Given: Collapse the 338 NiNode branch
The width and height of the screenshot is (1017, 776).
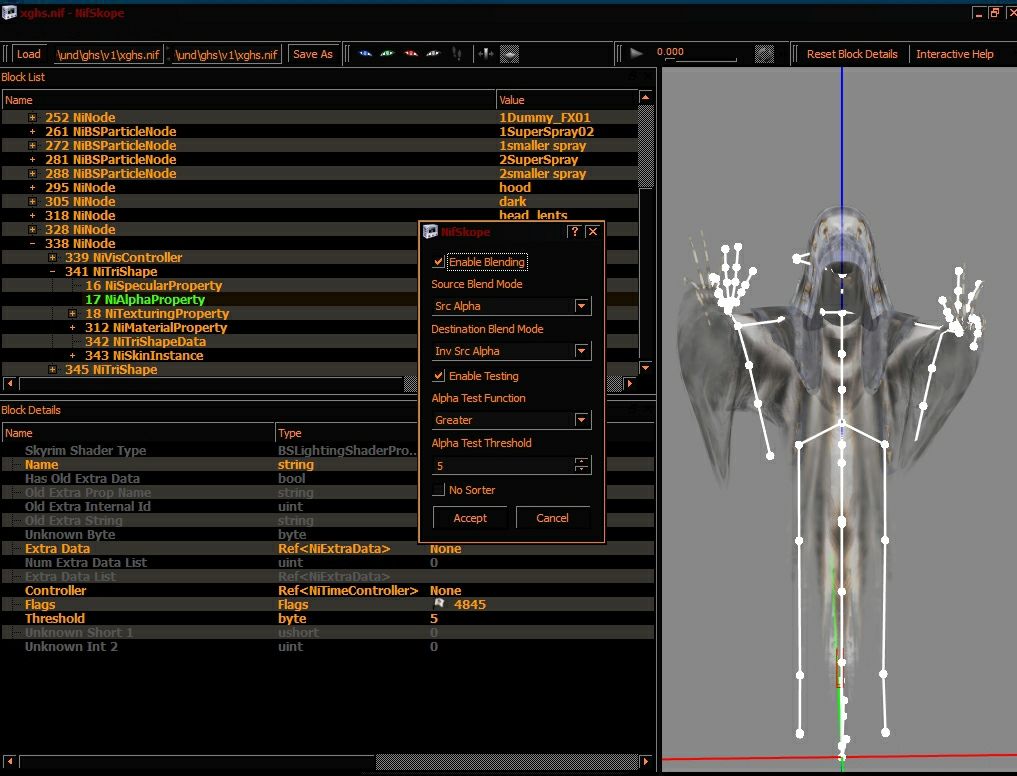Looking at the screenshot, I should click(32, 243).
